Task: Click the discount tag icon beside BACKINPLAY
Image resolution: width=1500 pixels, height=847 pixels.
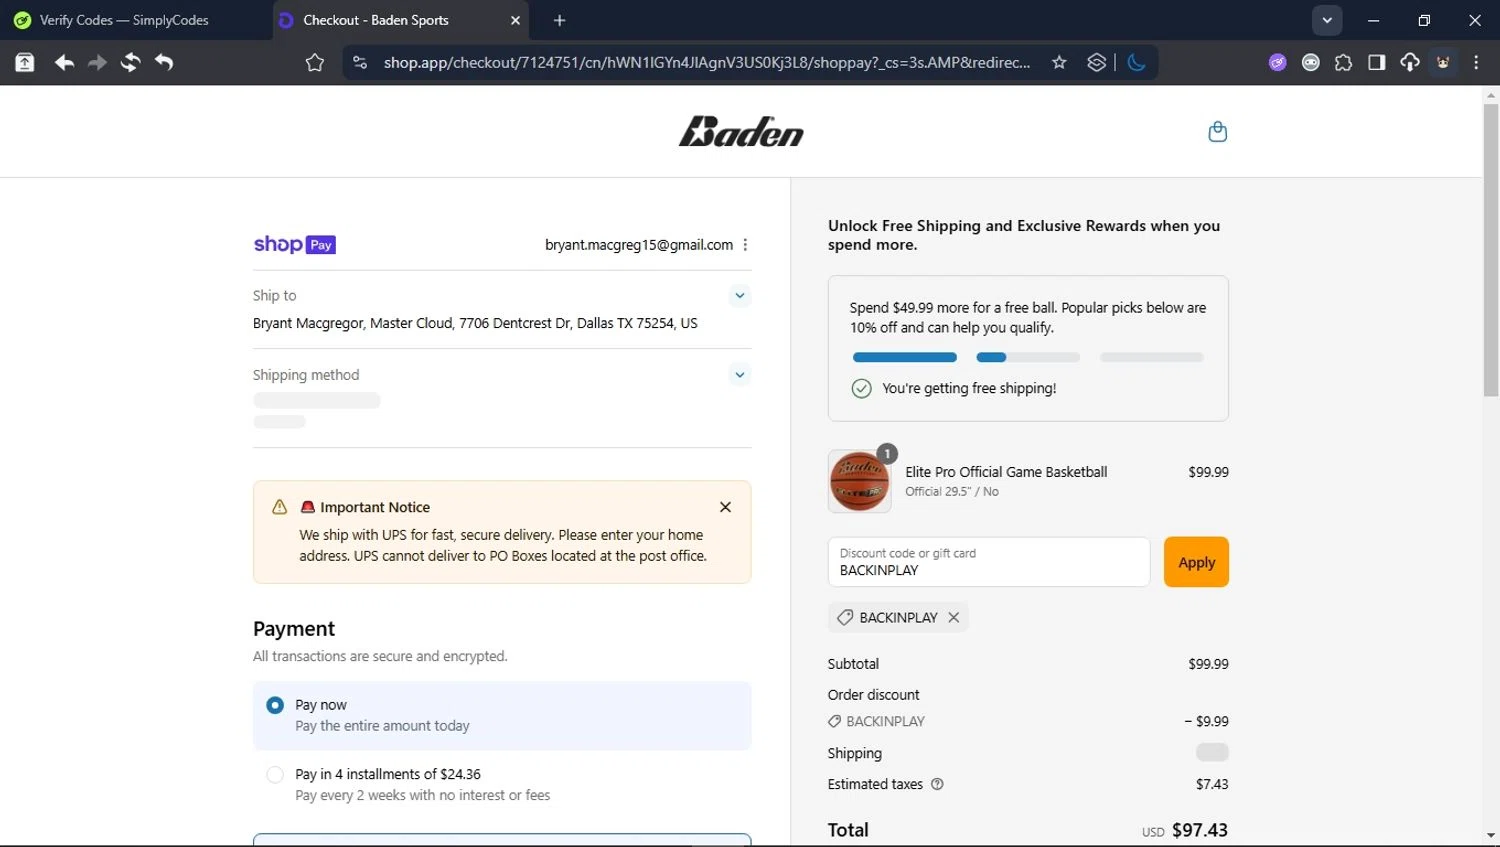Action: (x=845, y=617)
